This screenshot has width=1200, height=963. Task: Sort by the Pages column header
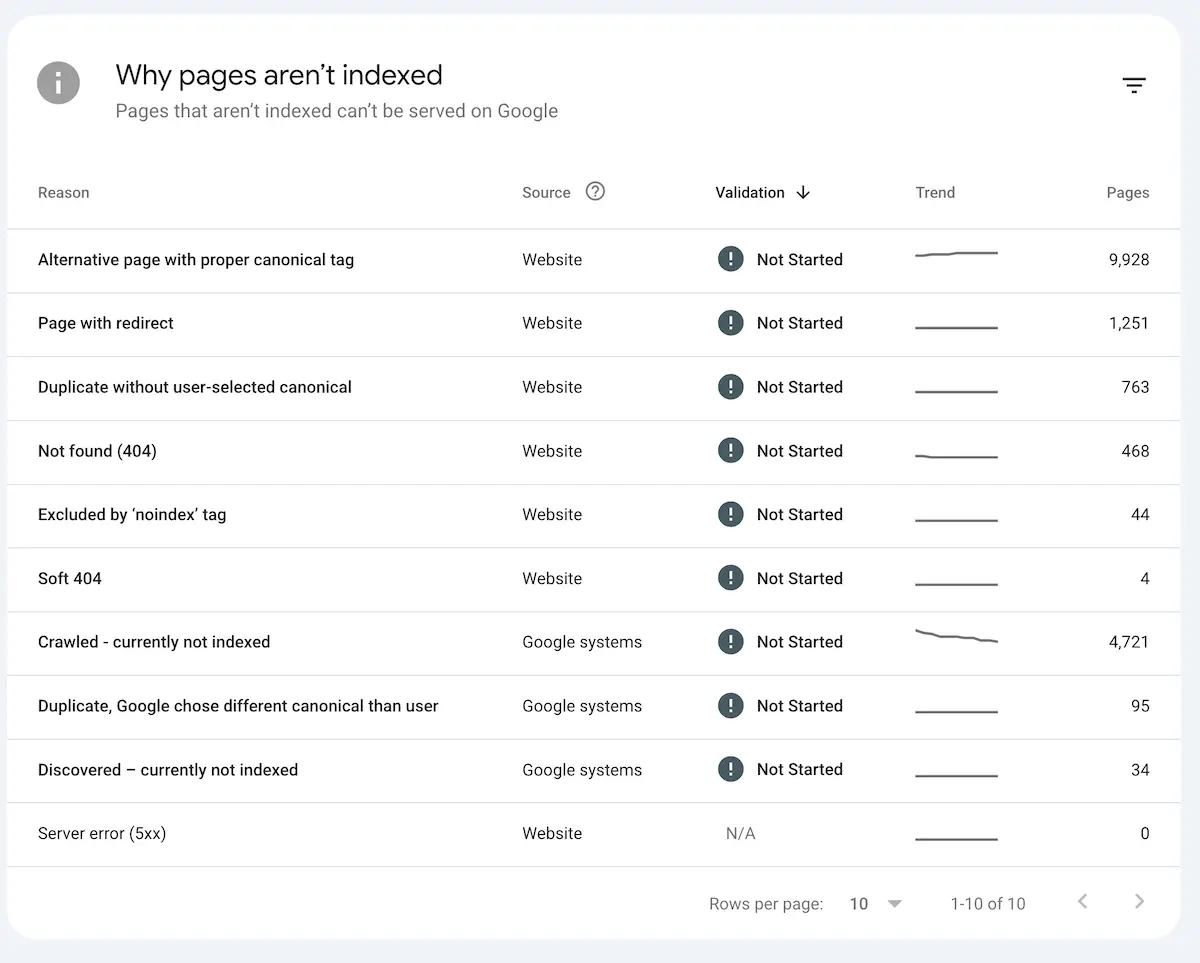pyautogui.click(x=1128, y=193)
